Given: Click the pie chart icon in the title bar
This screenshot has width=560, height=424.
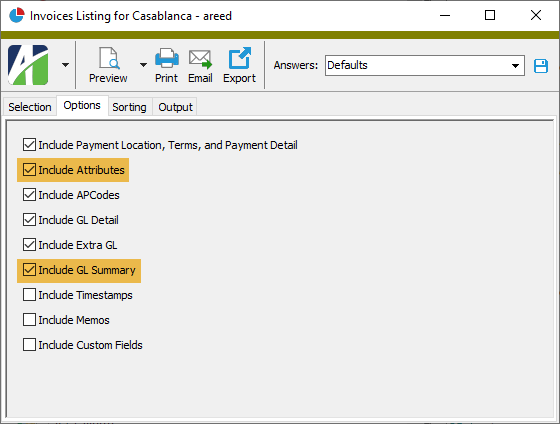Looking at the screenshot, I should [16, 15].
